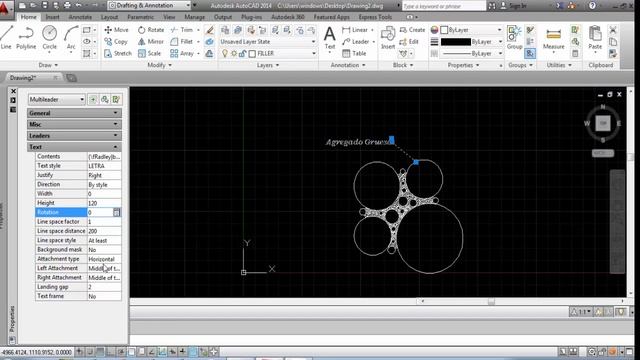
Task: Toggle the layer freeze sun icon
Action: [x=234, y=53]
